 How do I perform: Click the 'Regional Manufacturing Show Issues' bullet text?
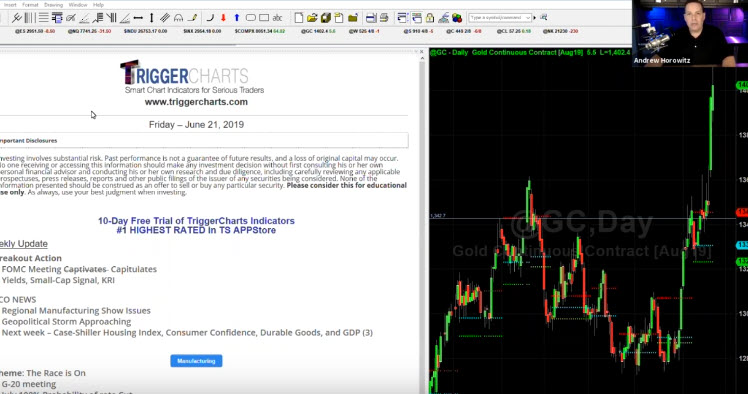point(76,311)
